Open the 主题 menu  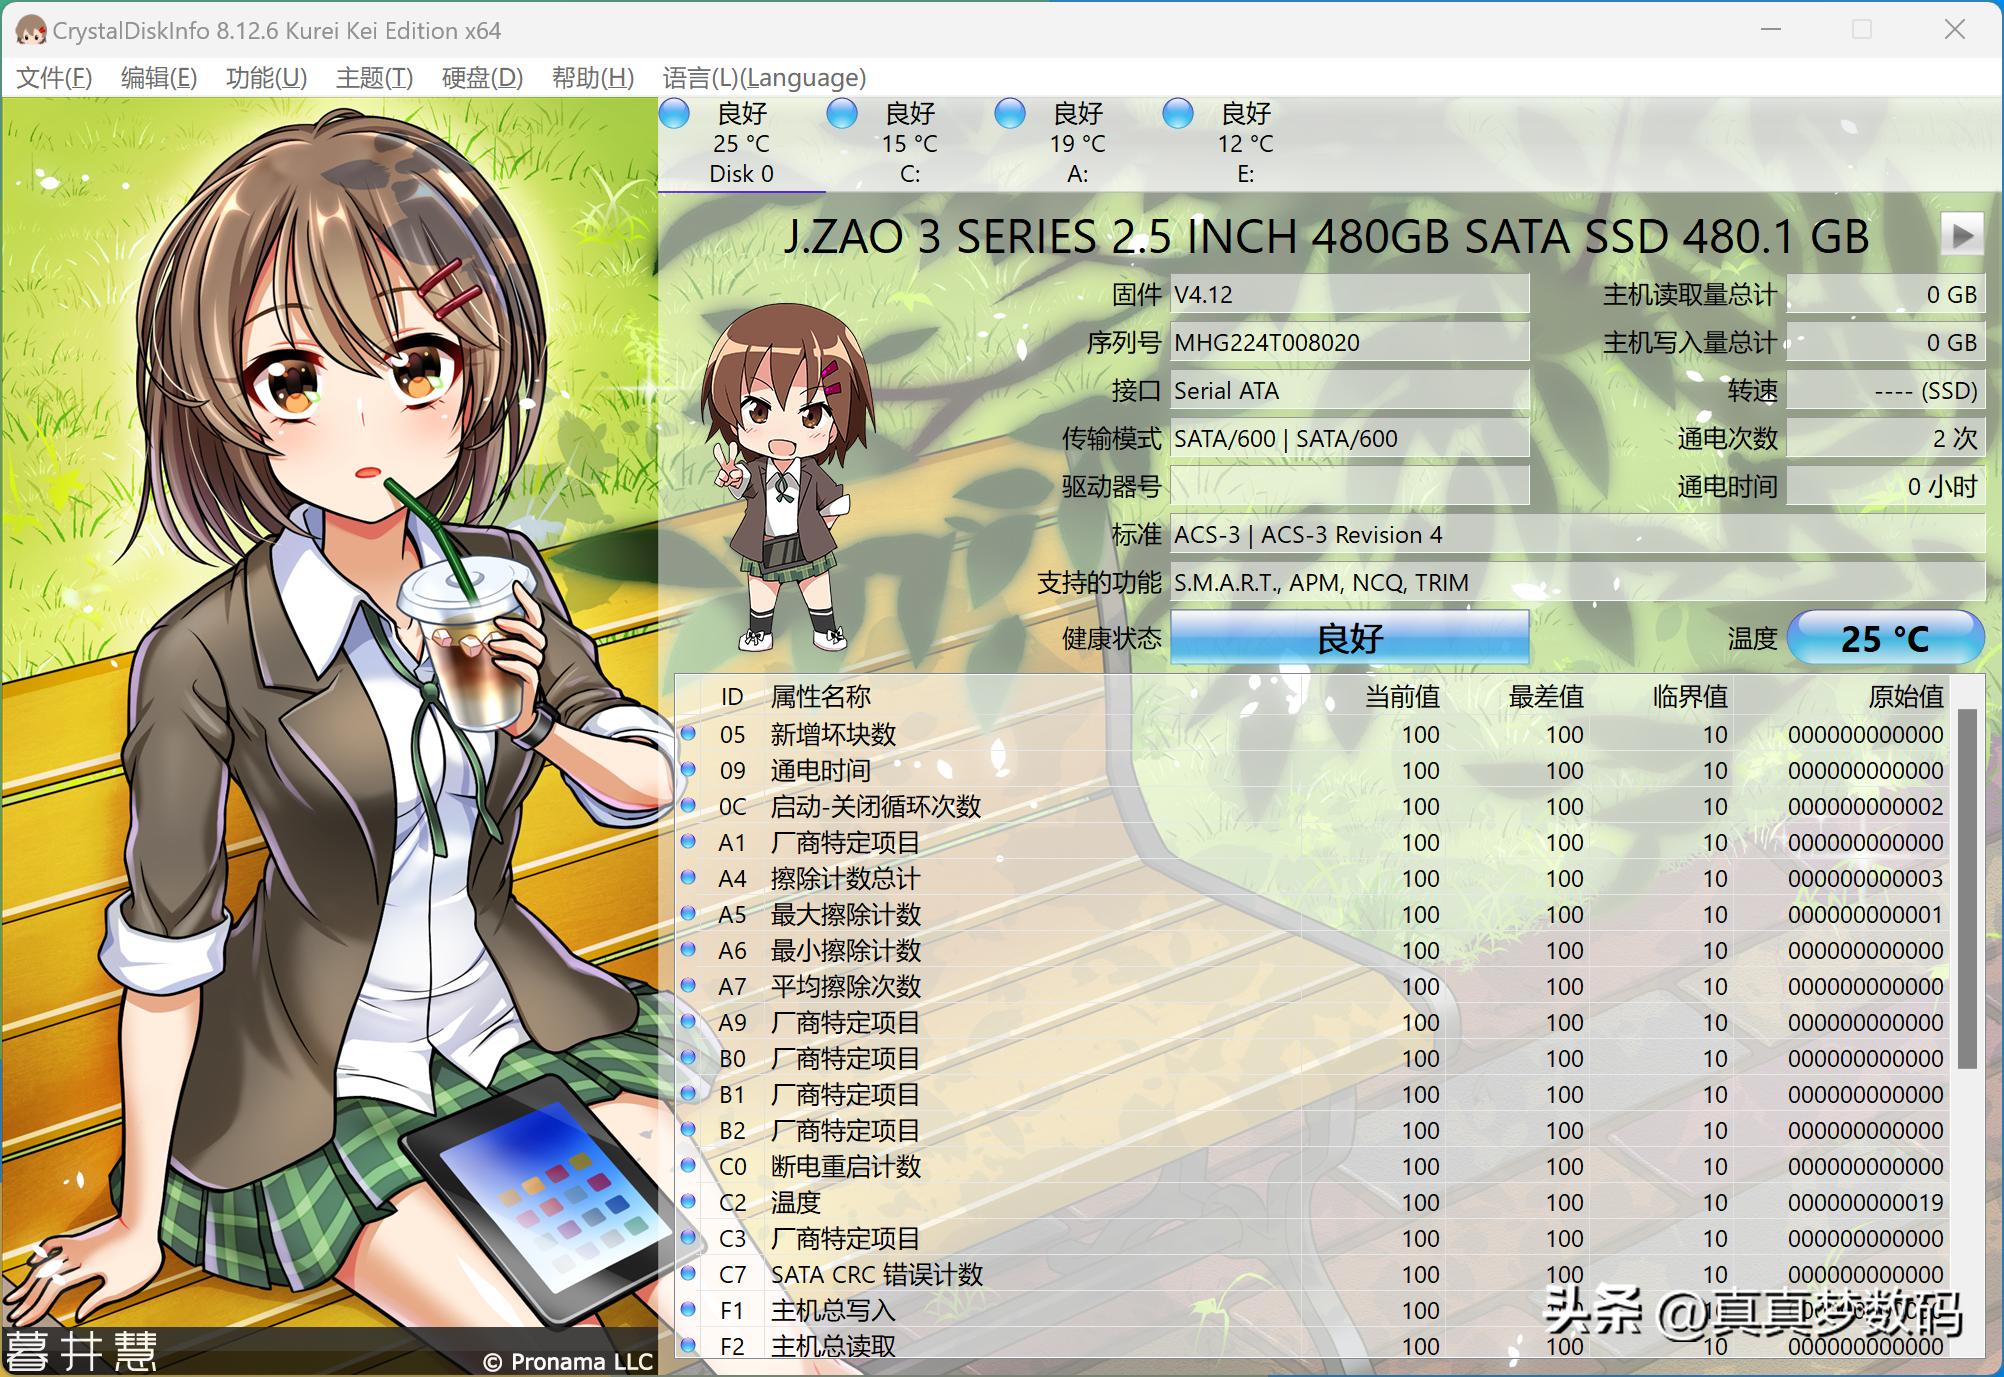tap(374, 77)
